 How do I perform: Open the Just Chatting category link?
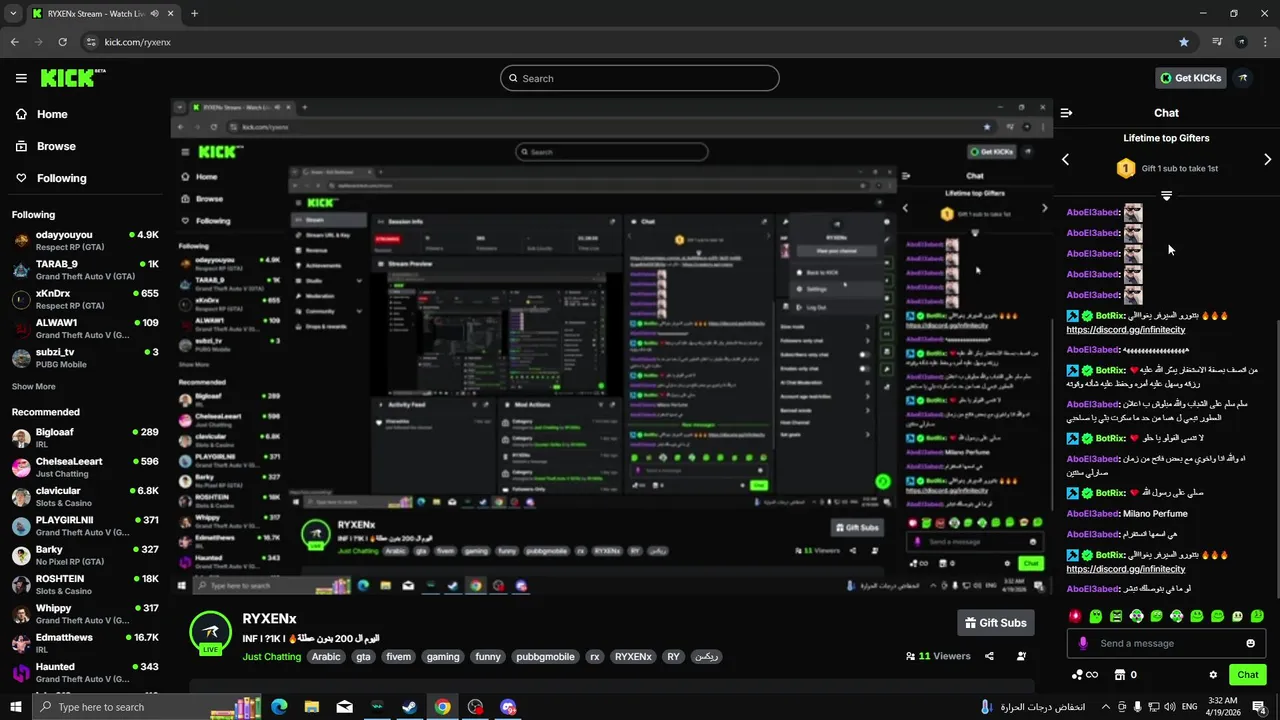coord(271,657)
